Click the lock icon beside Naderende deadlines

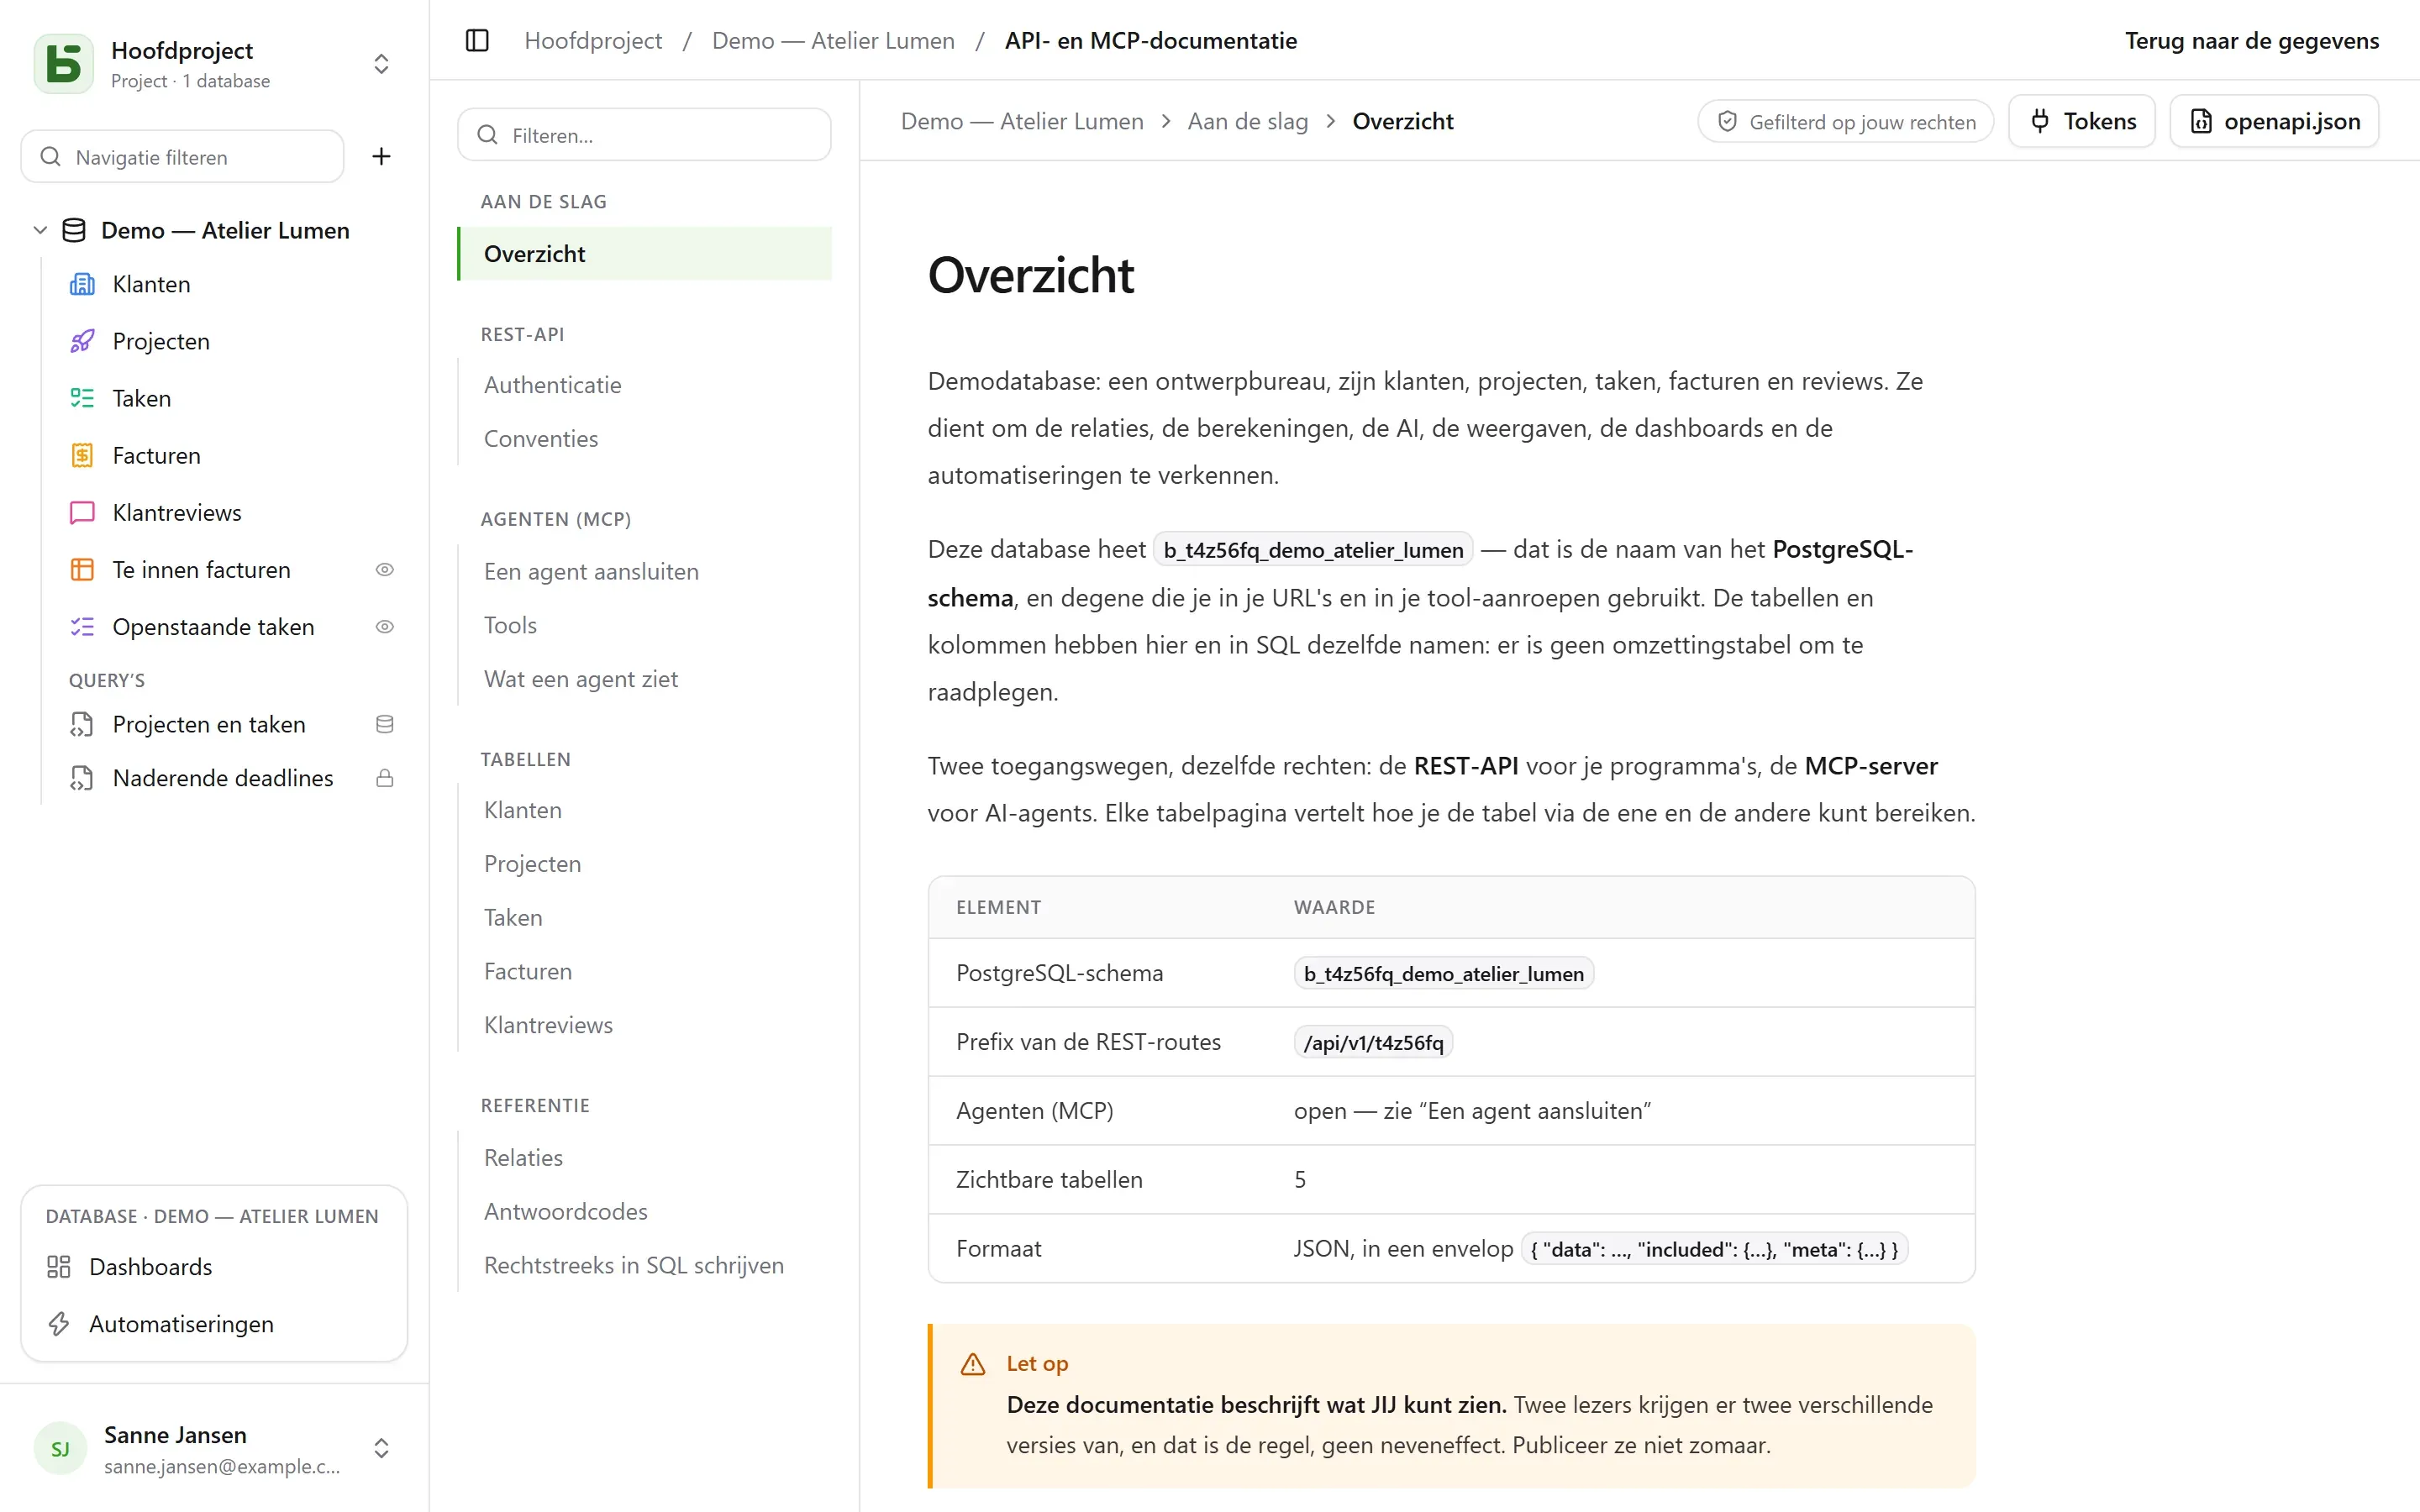click(384, 779)
